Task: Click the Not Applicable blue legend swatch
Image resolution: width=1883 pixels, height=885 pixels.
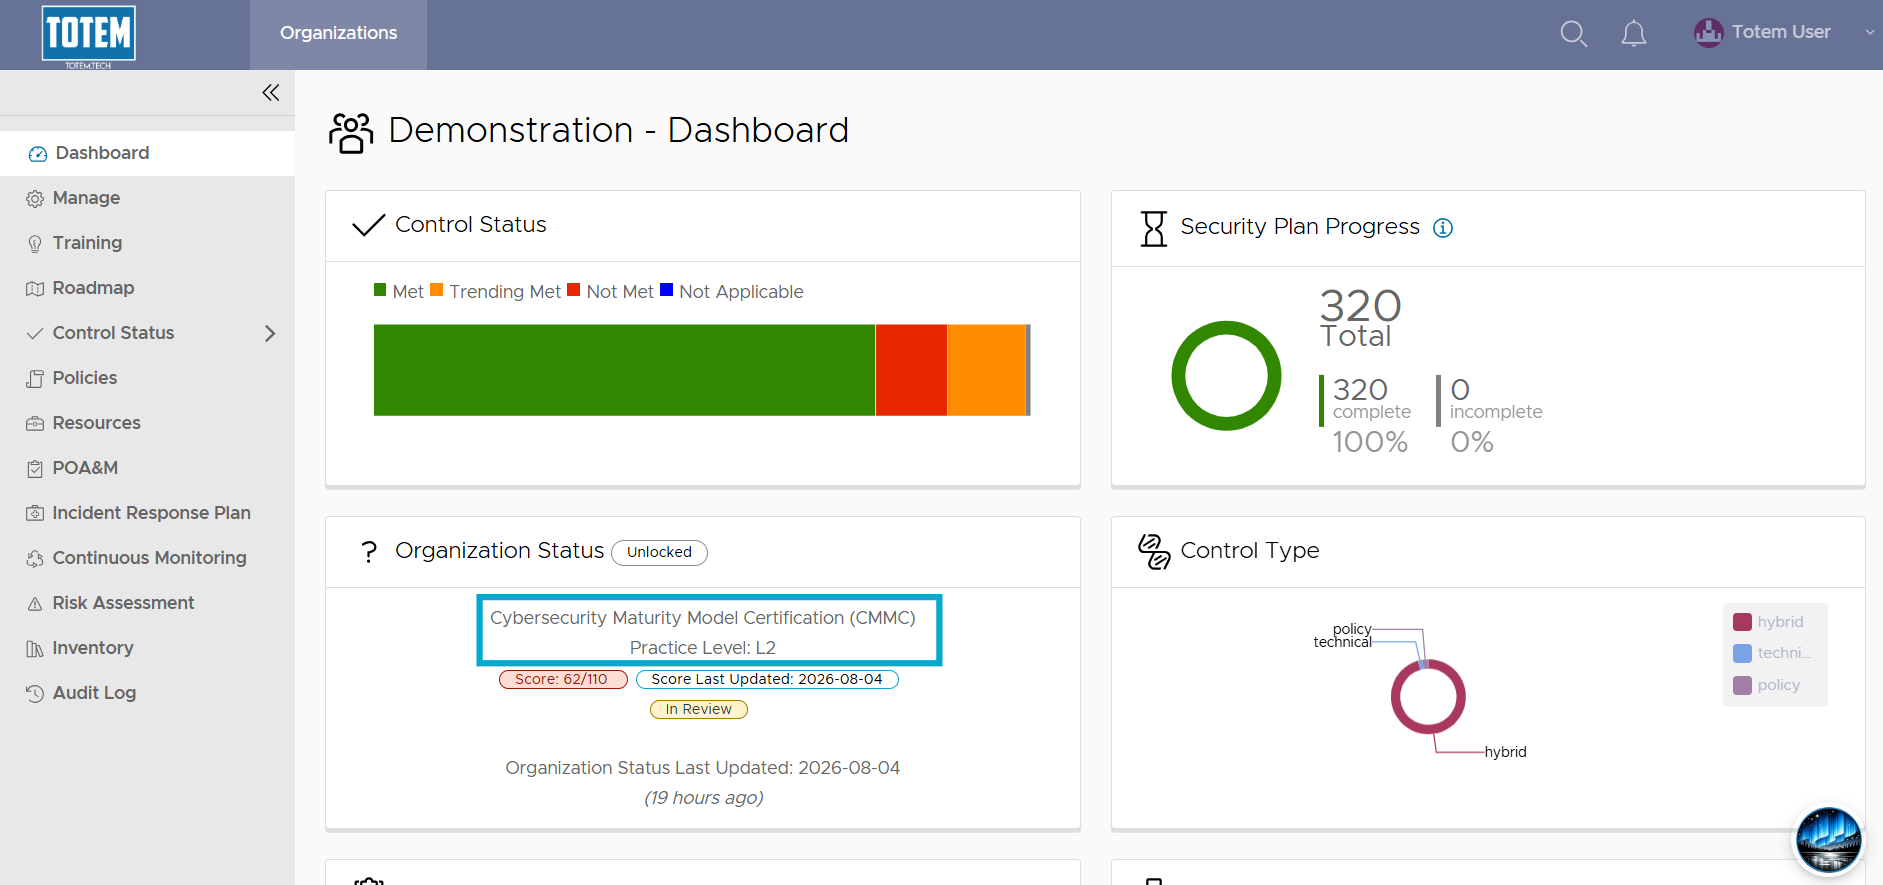Action: click(x=666, y=290)
